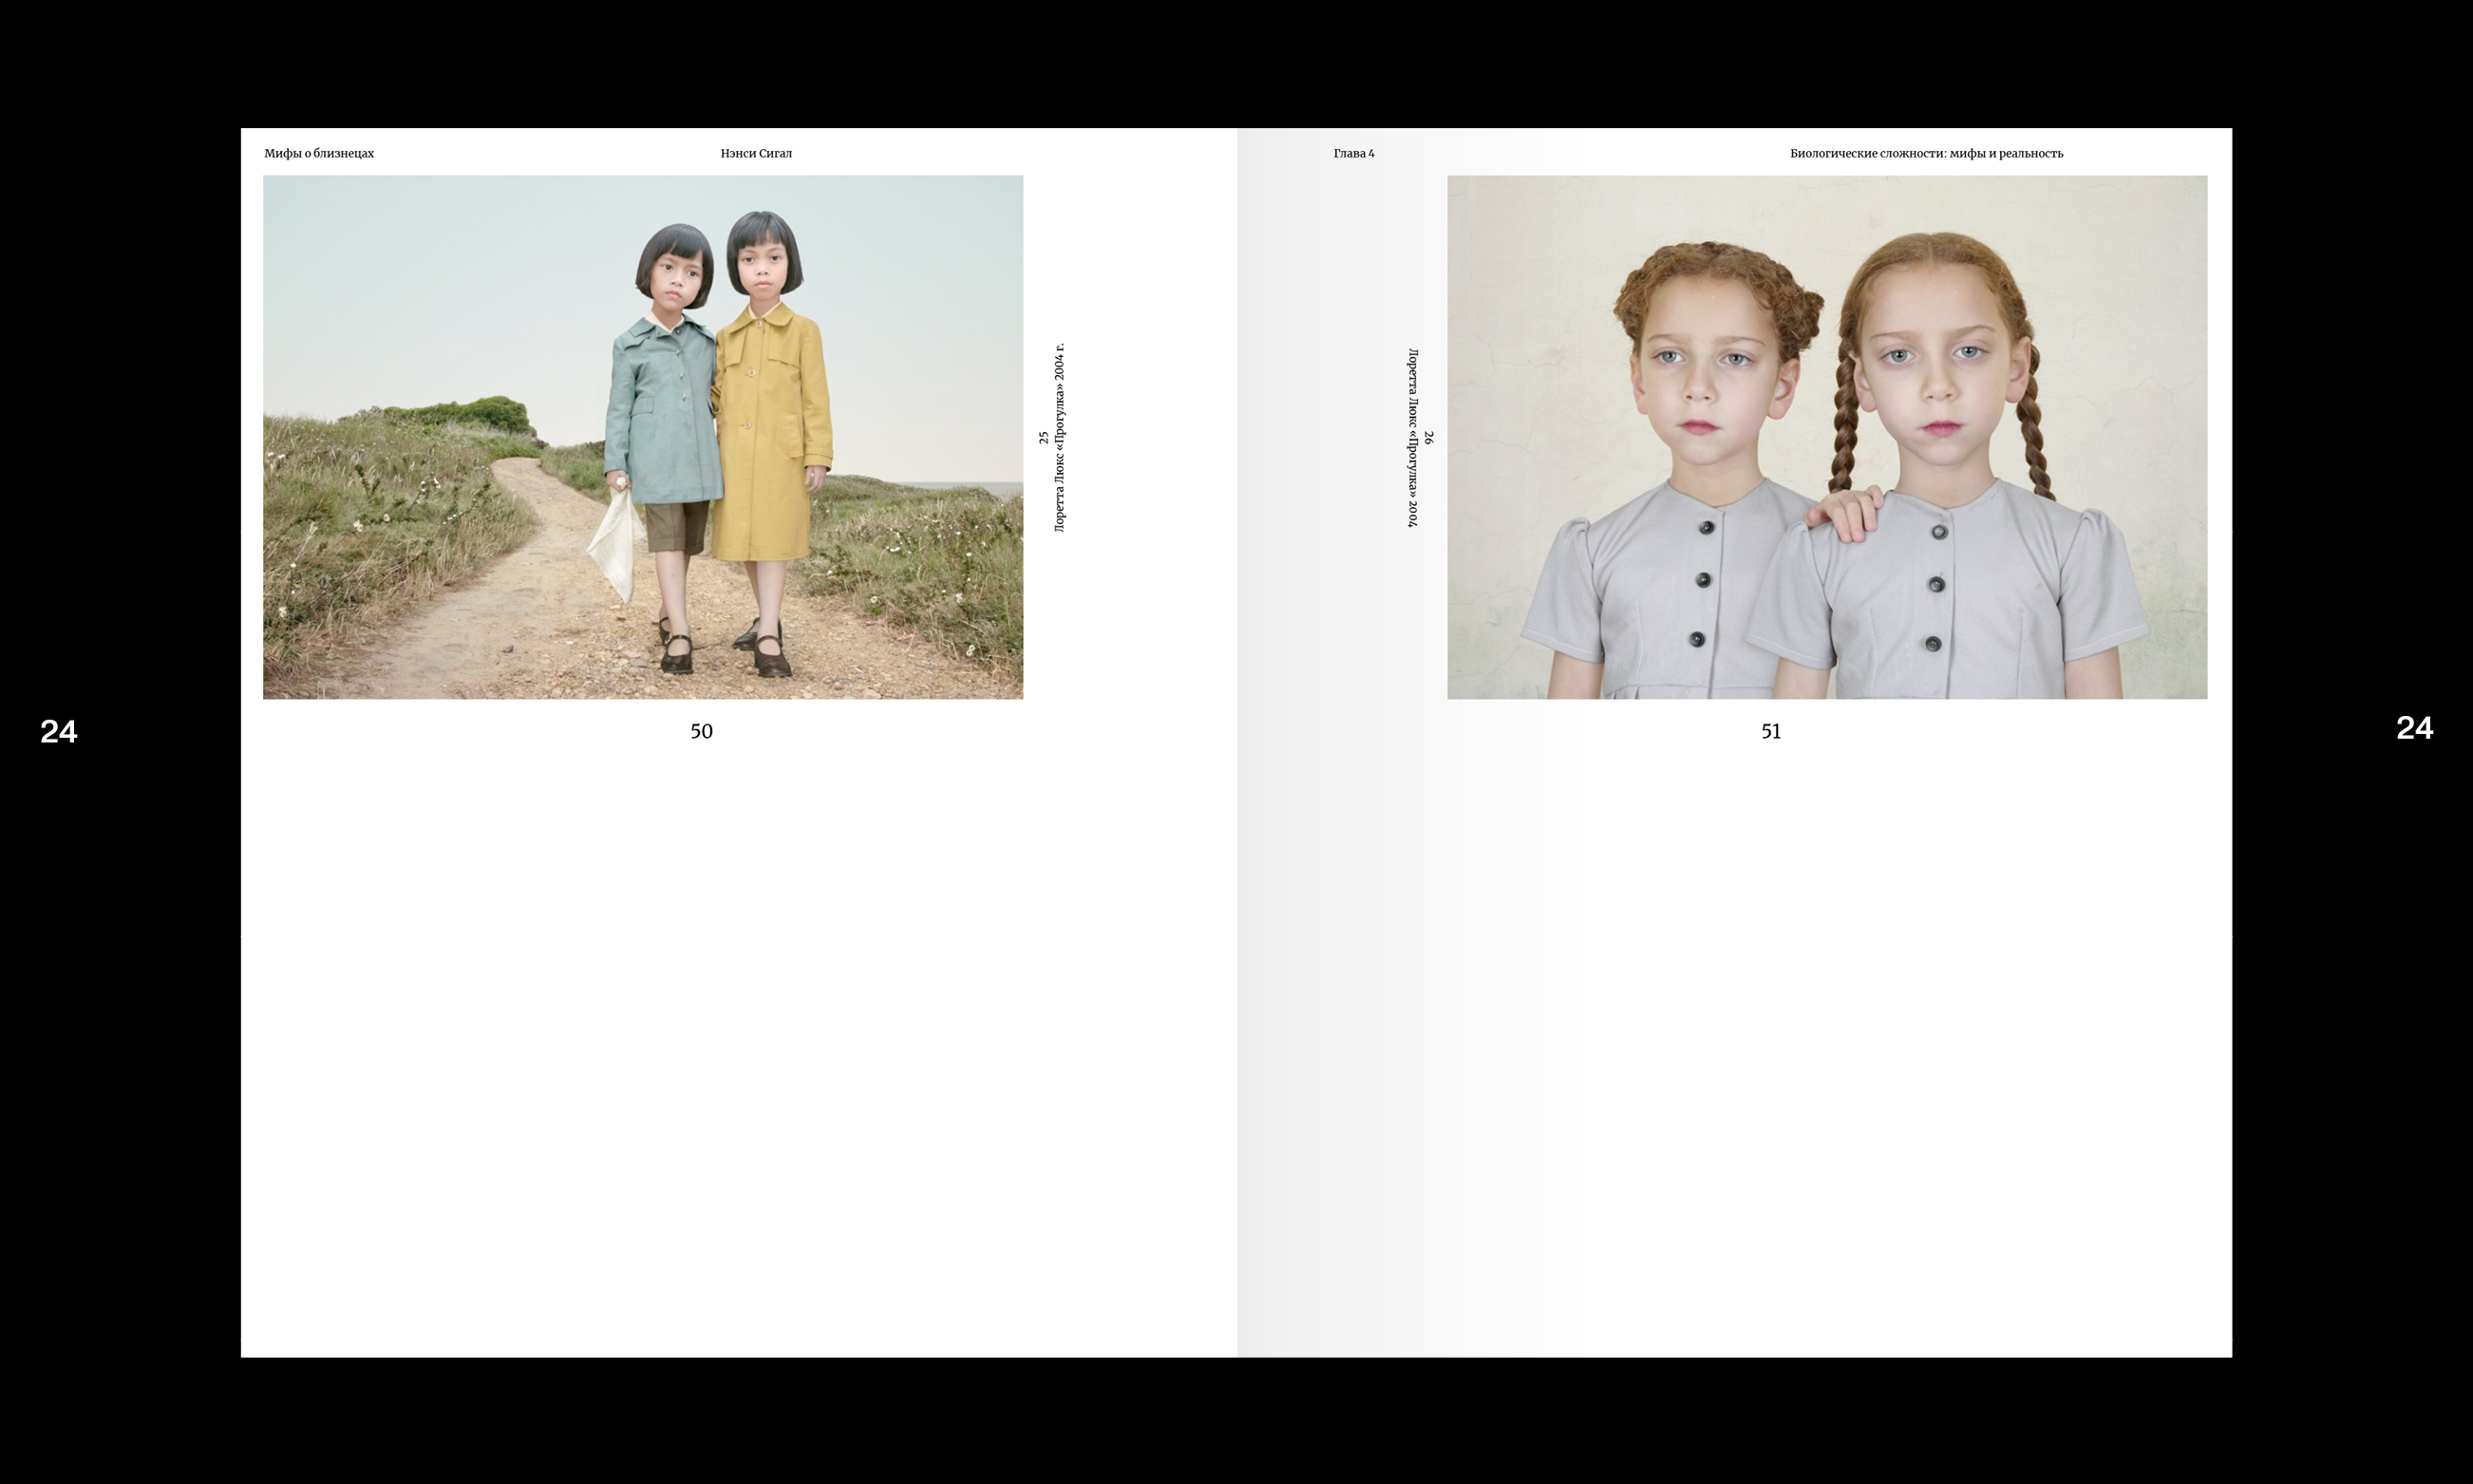Click page number 51
2473x1484 pixels.
1771,731
